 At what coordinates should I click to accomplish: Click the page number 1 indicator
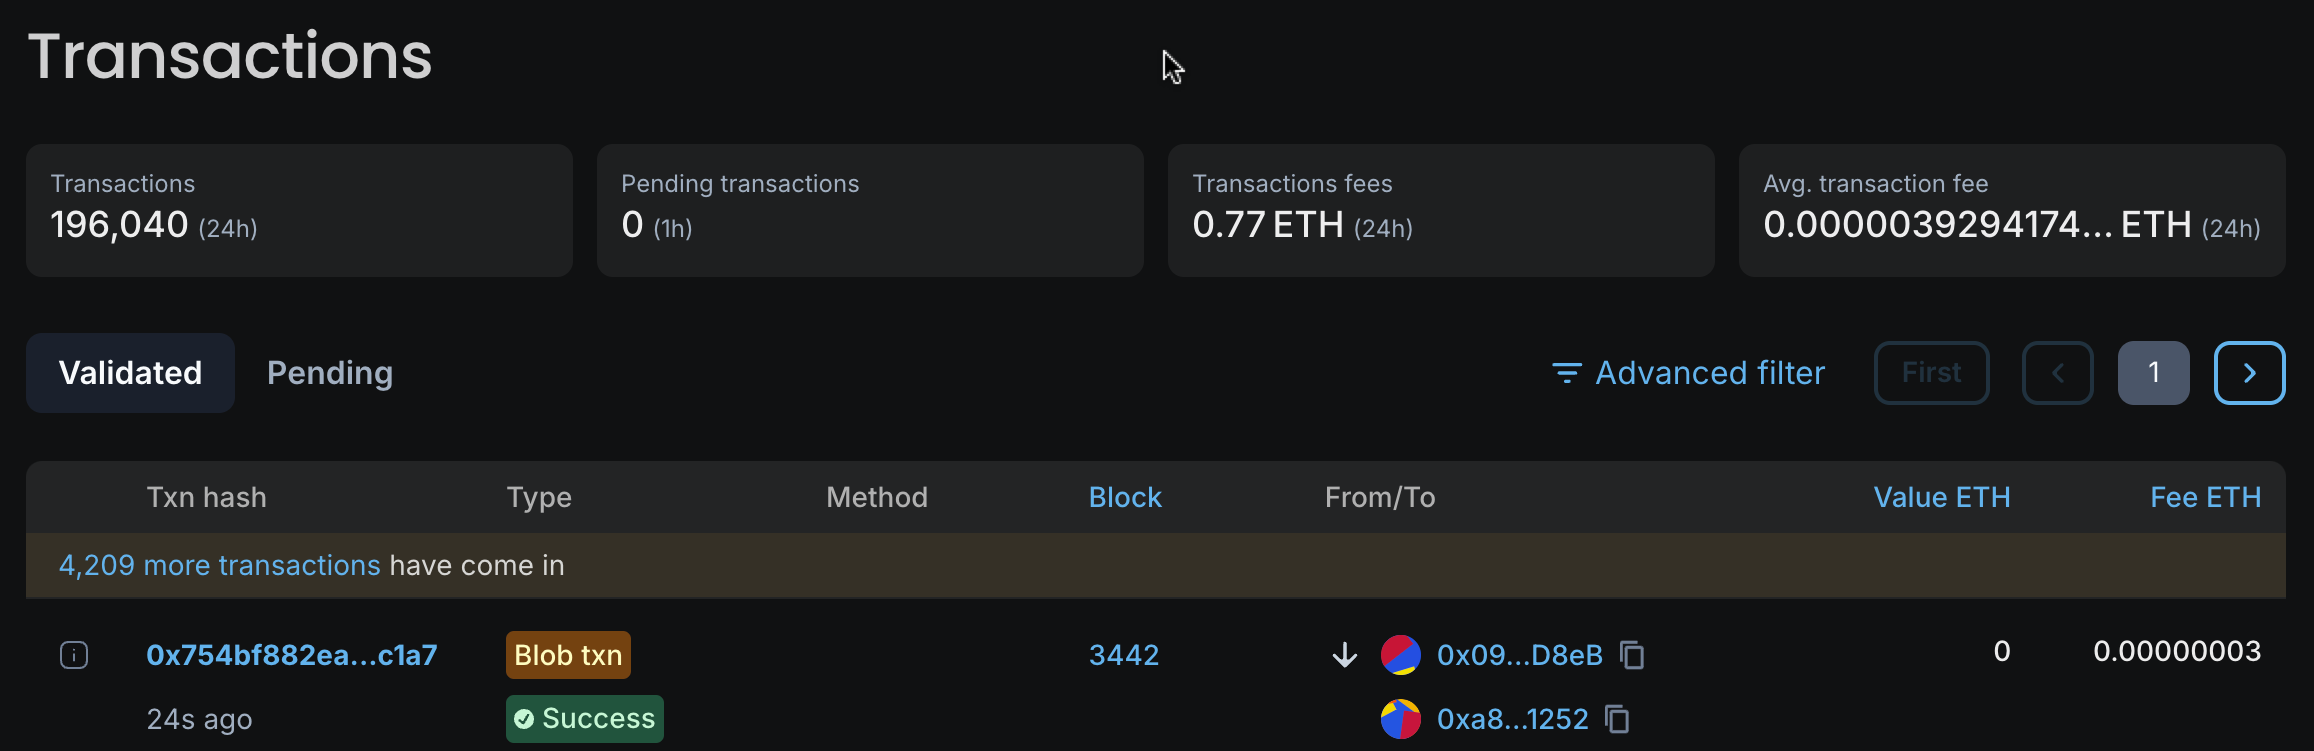tap(2153, 372)
